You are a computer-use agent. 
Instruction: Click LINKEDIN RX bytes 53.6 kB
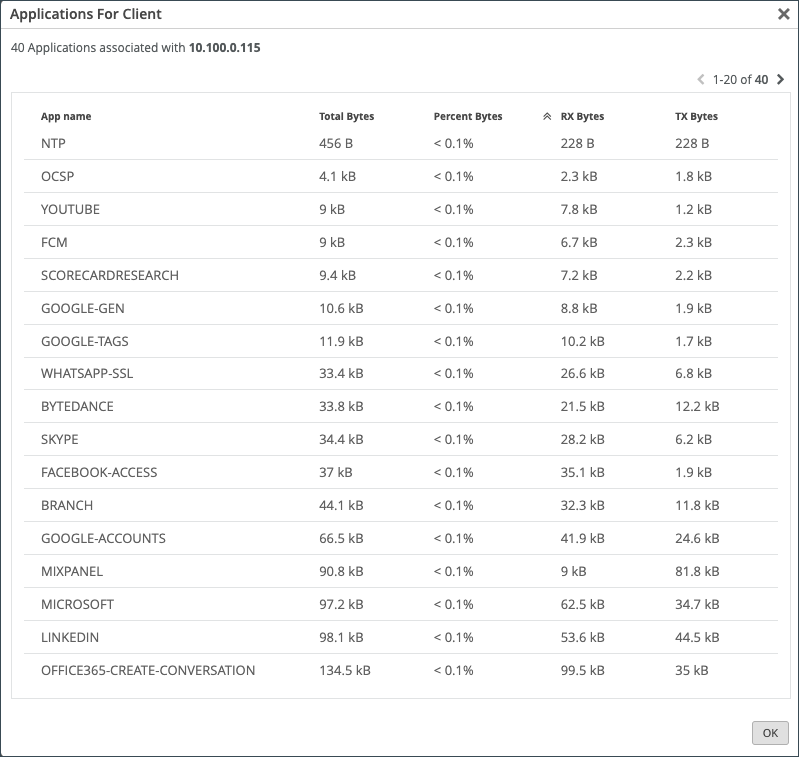(582, 637)
